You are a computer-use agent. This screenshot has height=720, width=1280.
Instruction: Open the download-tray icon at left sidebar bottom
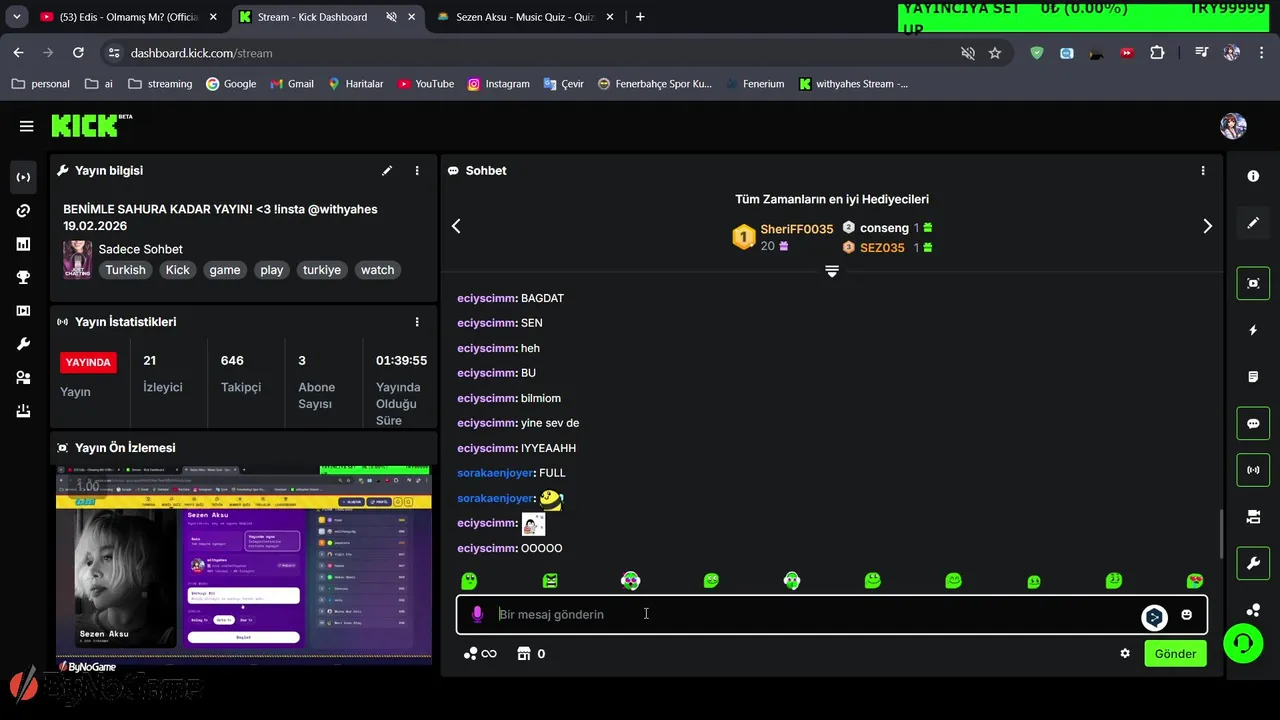tap(23, 411)
